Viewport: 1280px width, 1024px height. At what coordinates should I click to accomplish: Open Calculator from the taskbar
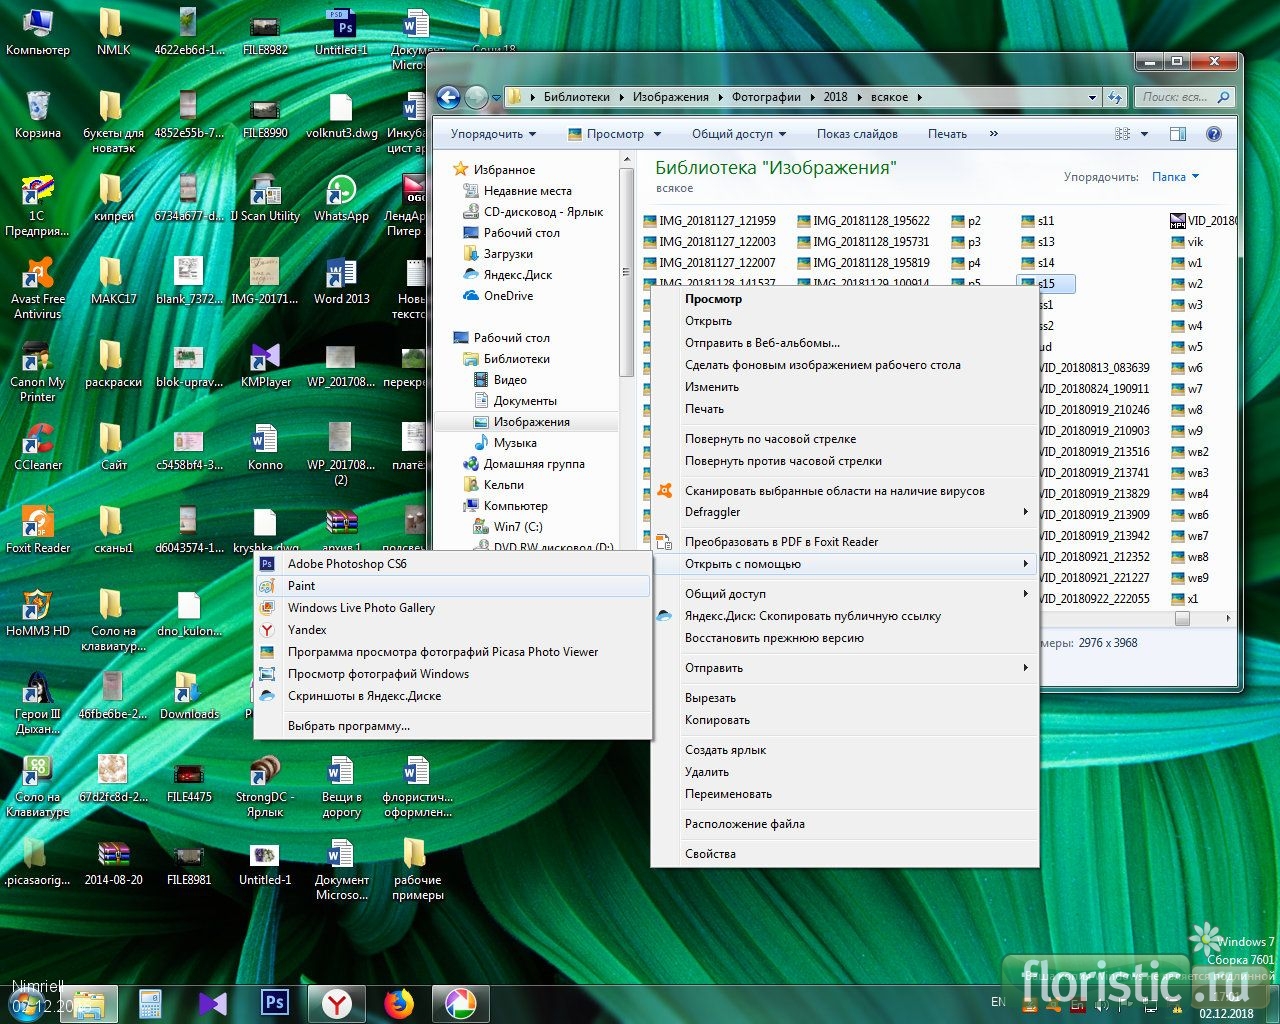coord(151,1003)
